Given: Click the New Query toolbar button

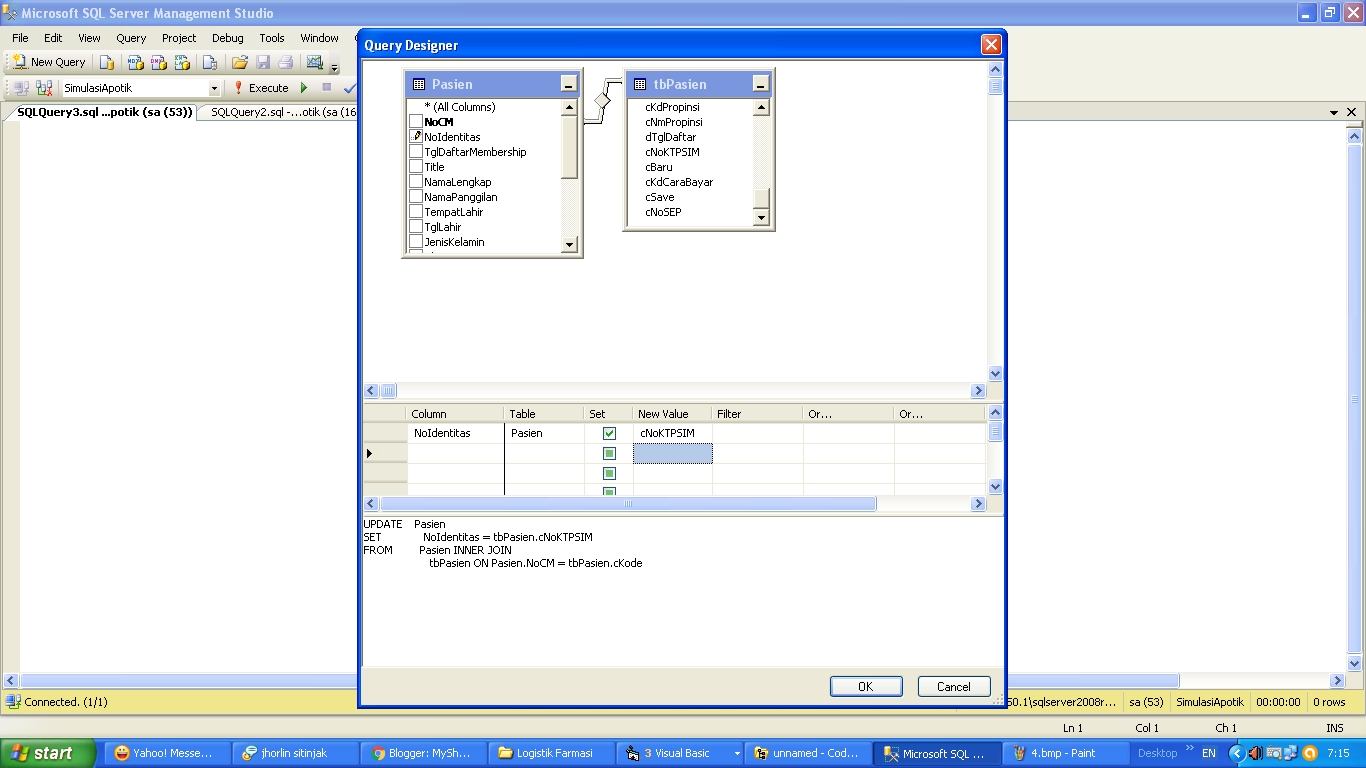Looking at the screenshot, I should pyautogui.click(x=48, y=62).
